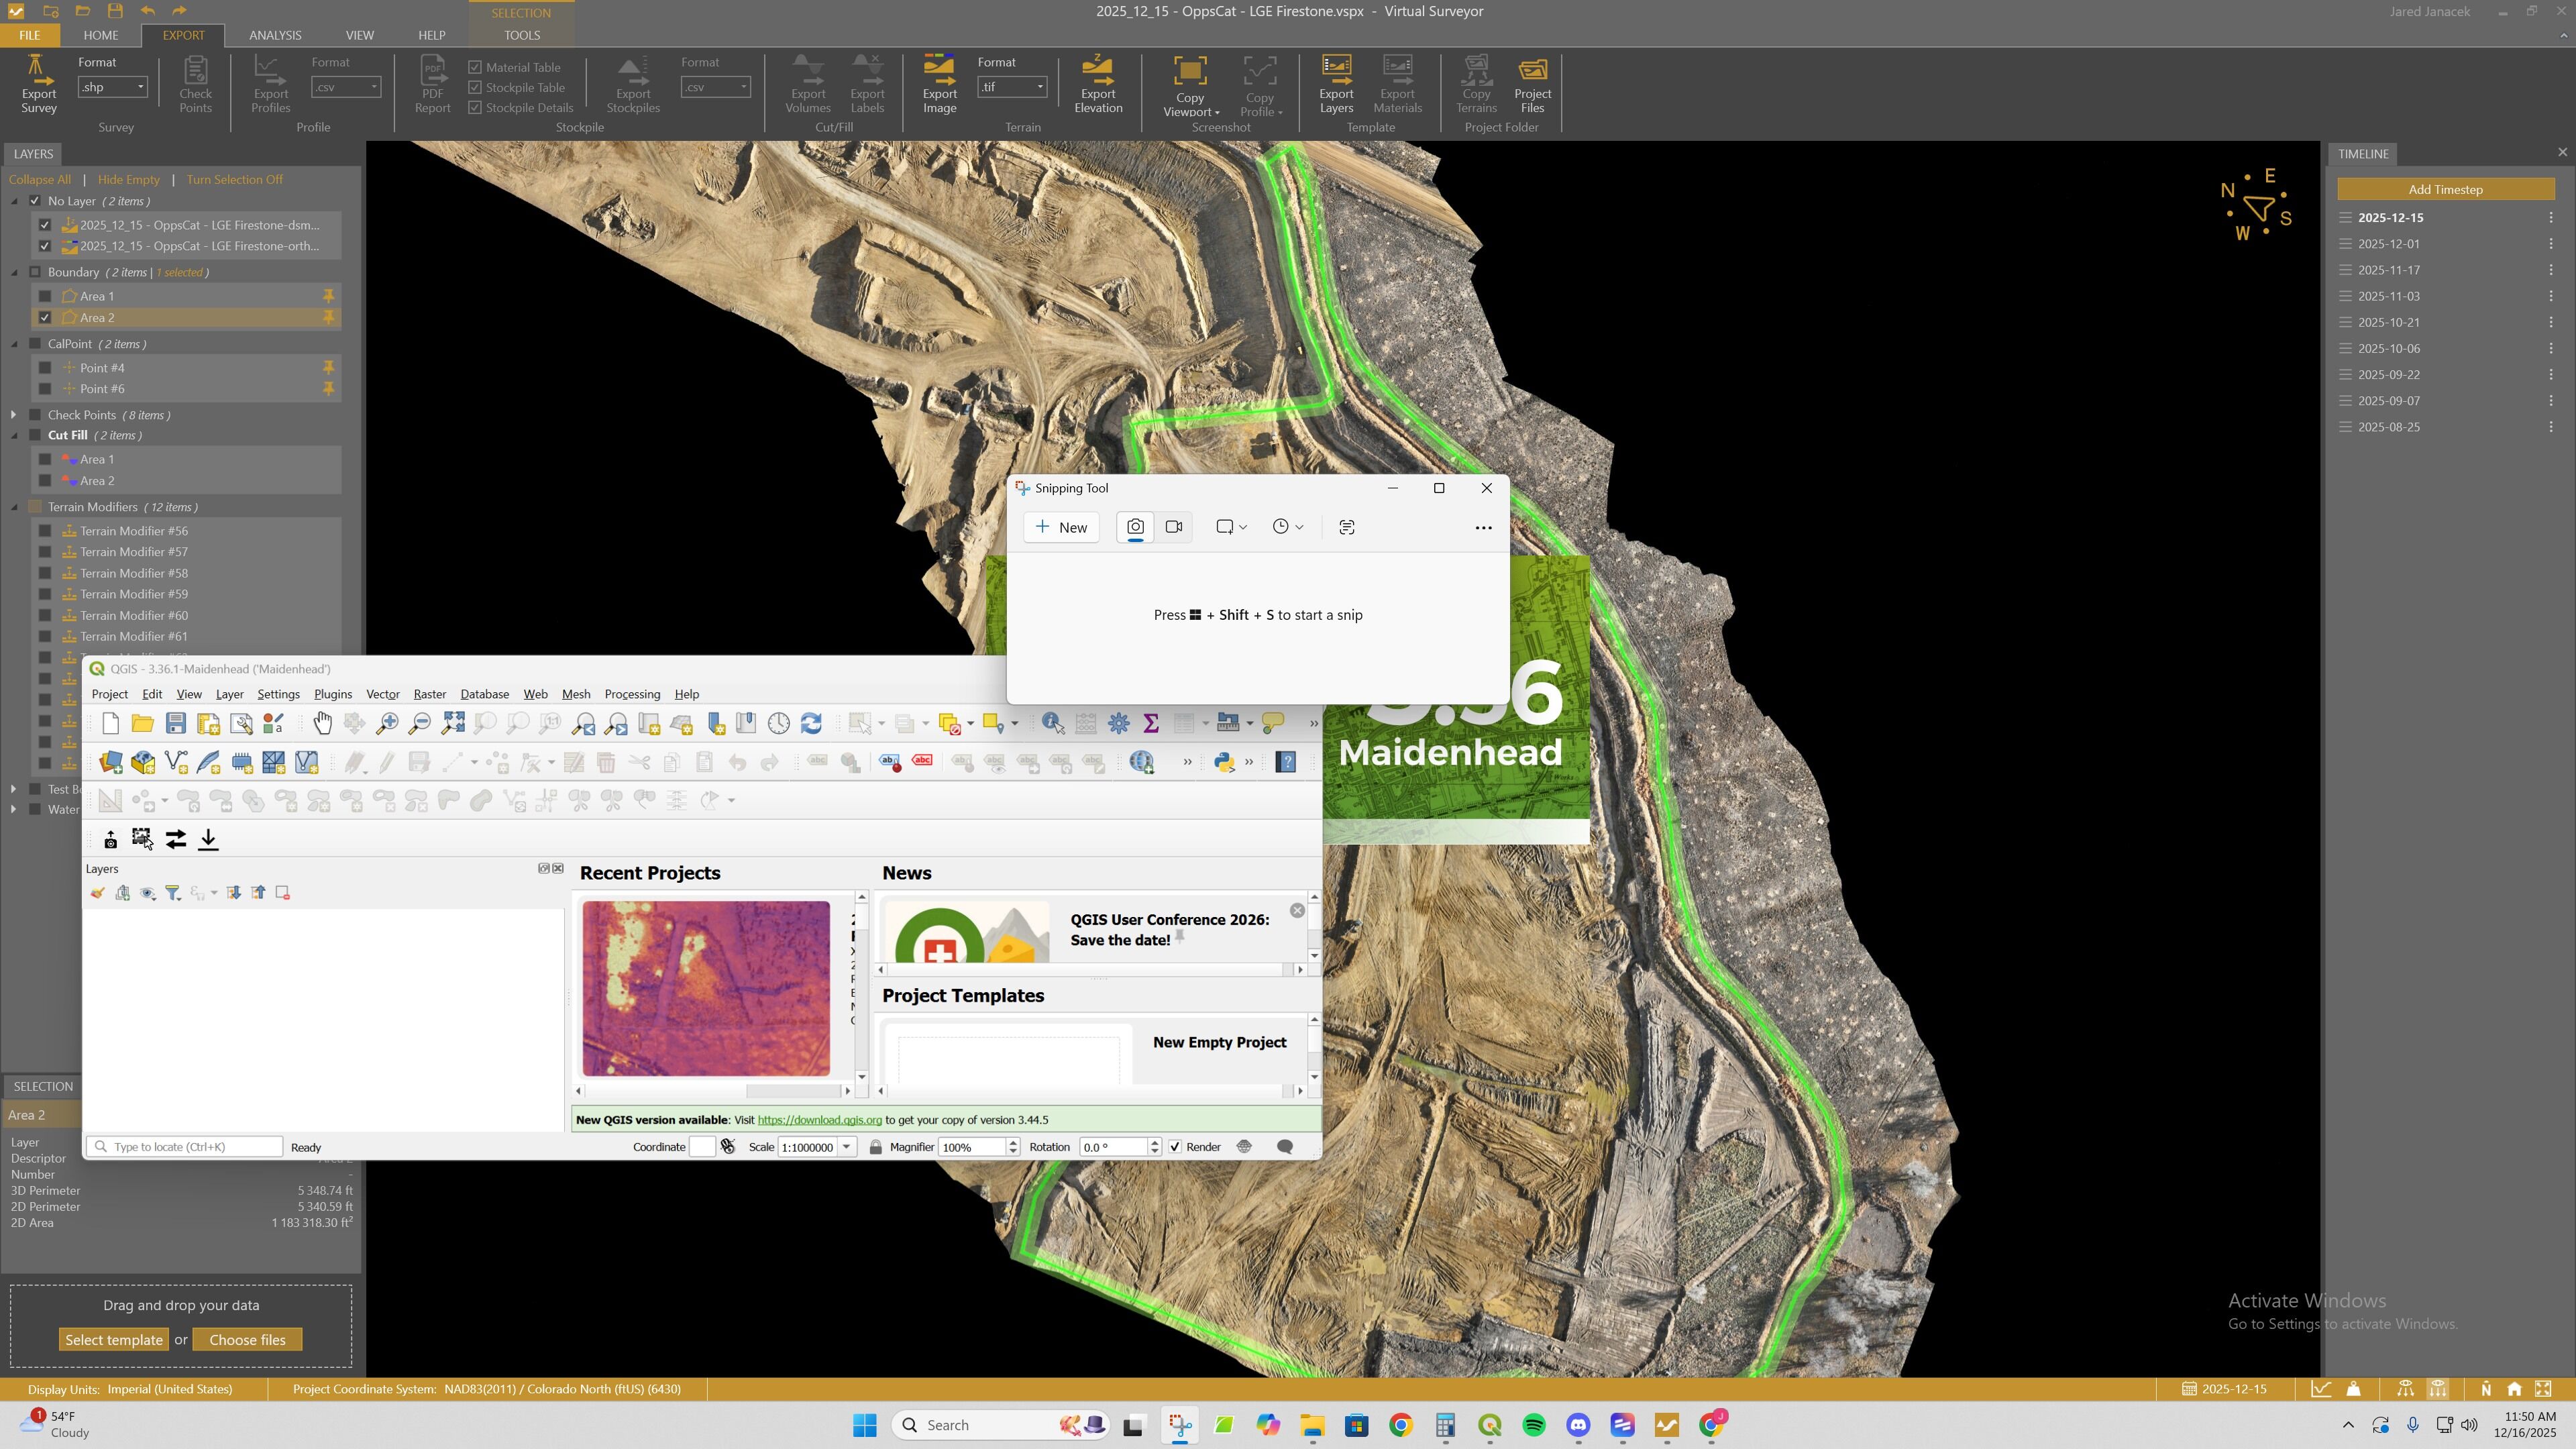This screenshot has height=1449, width=2576.
Task: Uncheck the Boundary Area 2 checkbox
Action: point(45,317)
